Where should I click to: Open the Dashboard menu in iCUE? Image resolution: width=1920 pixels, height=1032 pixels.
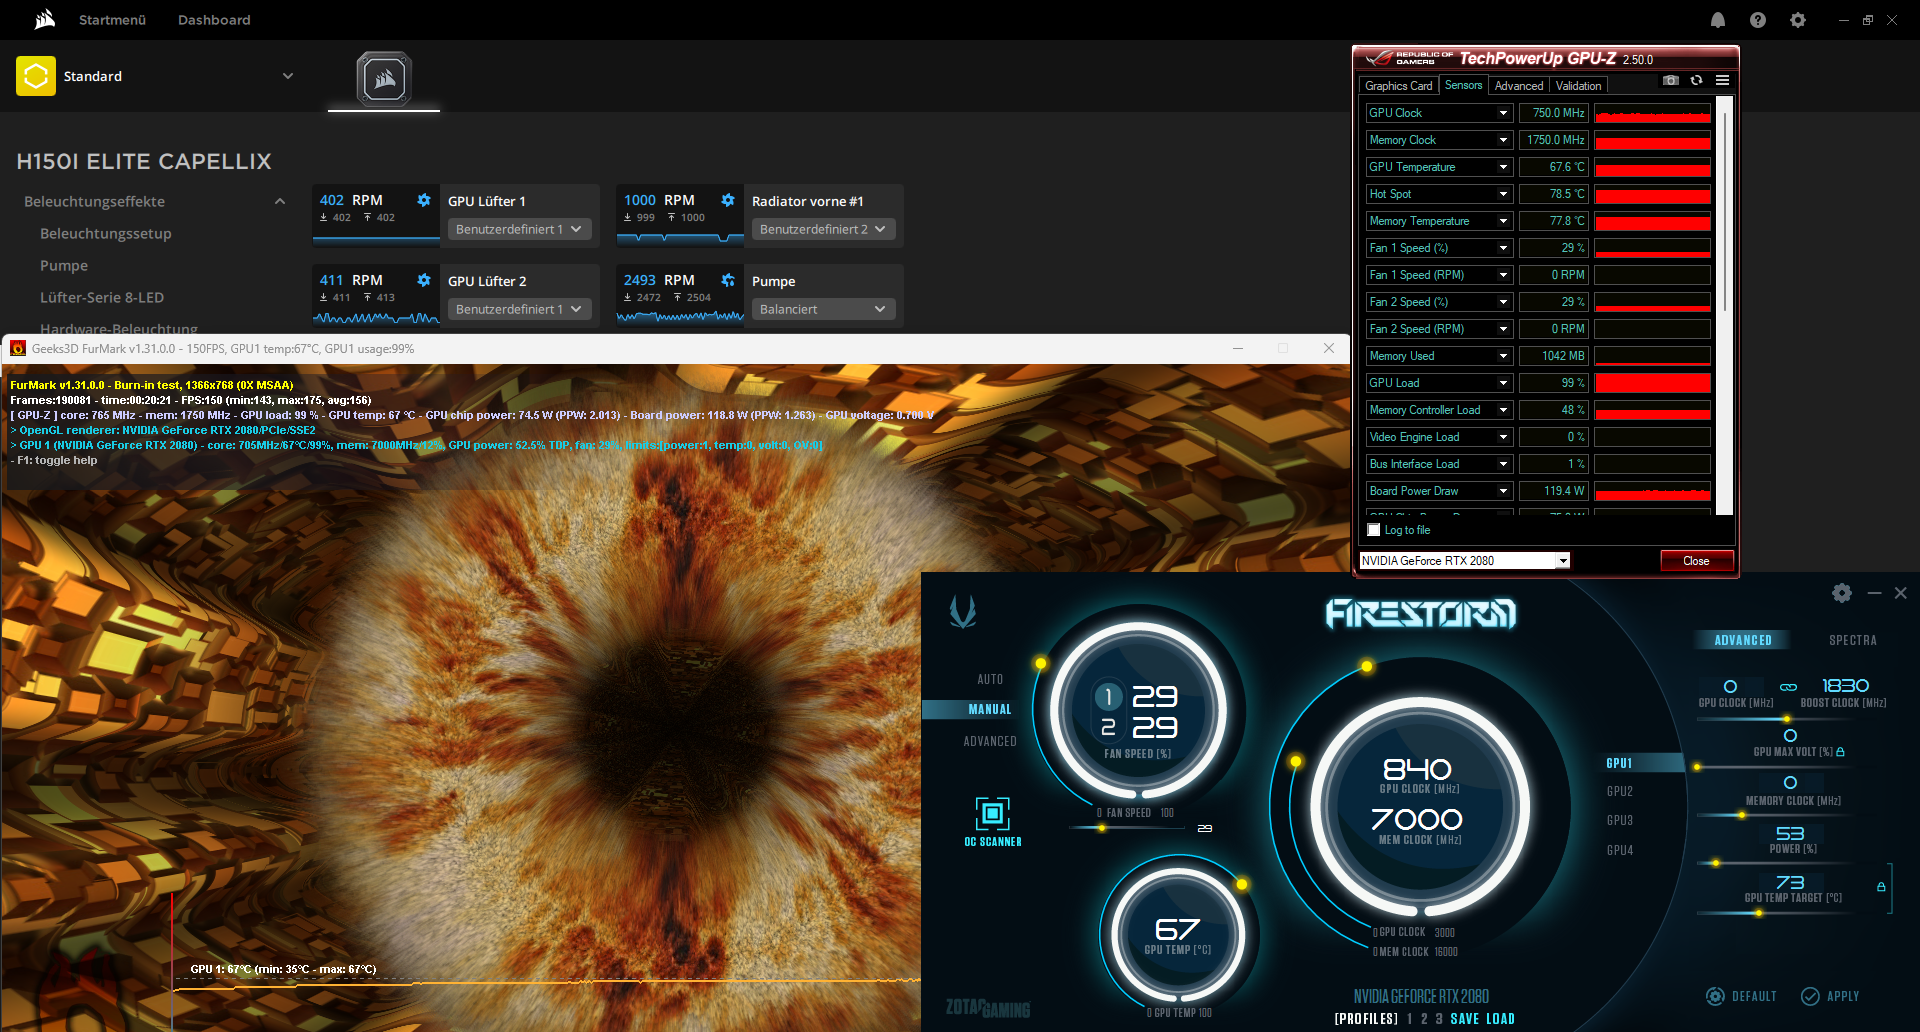(213, 19)
